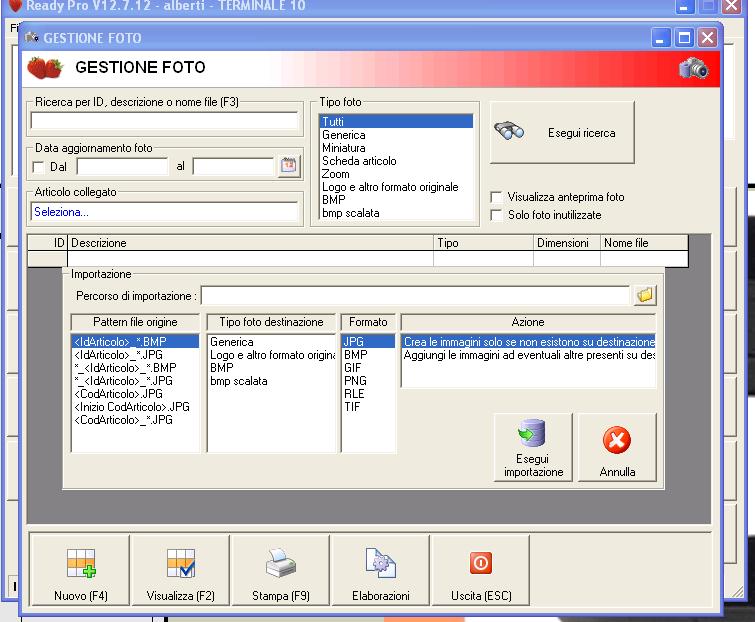Viewport: 755px width, 622px height.
Task: Click the Visualizza (F2) icon
Action: pyautogui.click(x=181, y=563)
